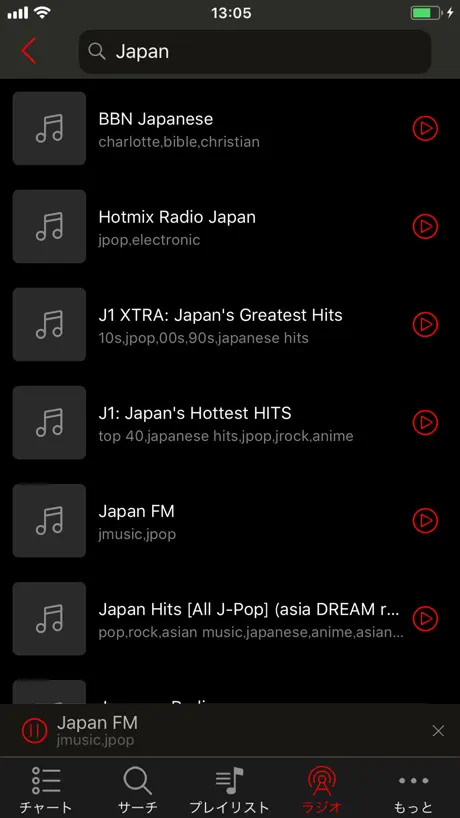Select J1 XTRA: Japan's Greatest Hits title
Screen dimensions: 460x818
pos(220,315)
